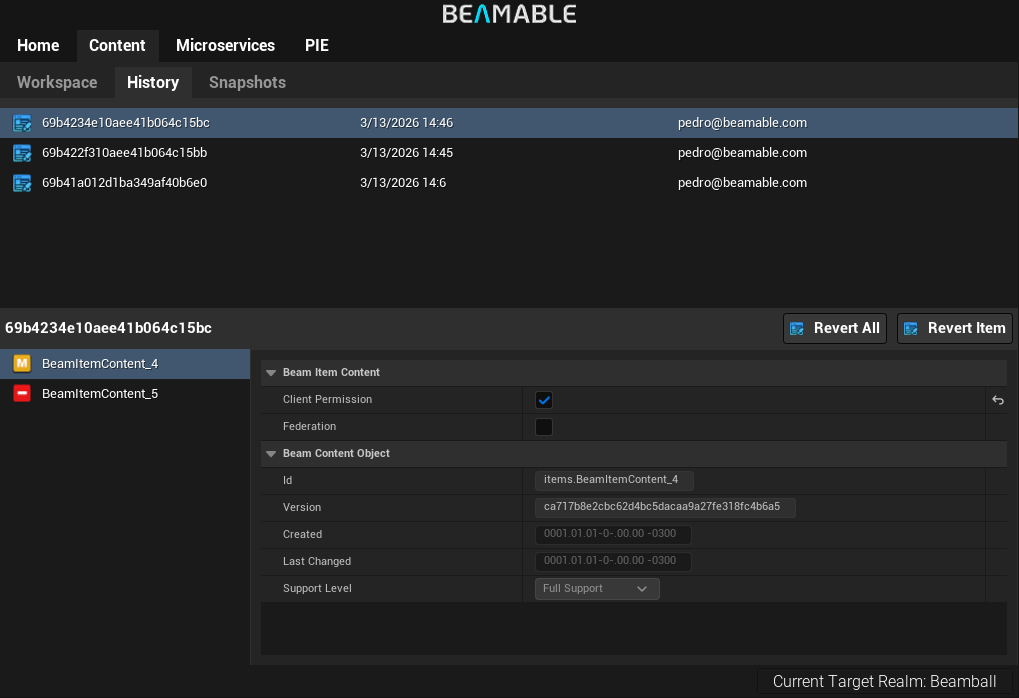Click the manifest icon beside 69b41a012d1ba349af40b6e0
This screenshot has width=1019, height=698.
(22, 183)
